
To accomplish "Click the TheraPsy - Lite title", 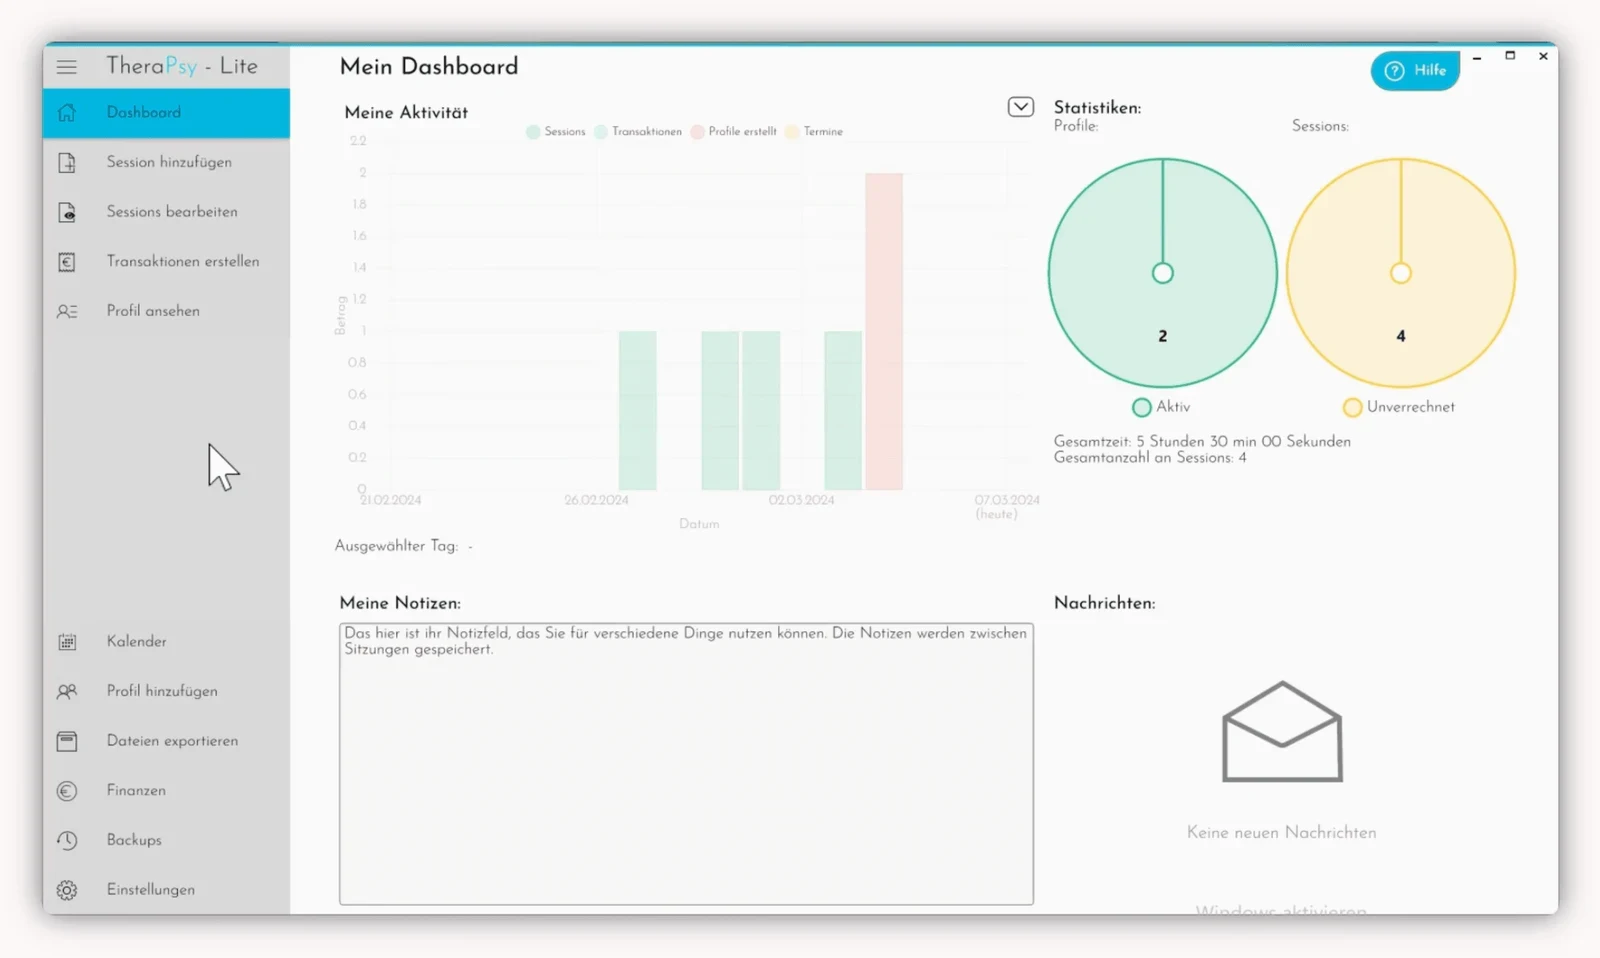I will tap(182, 66).
